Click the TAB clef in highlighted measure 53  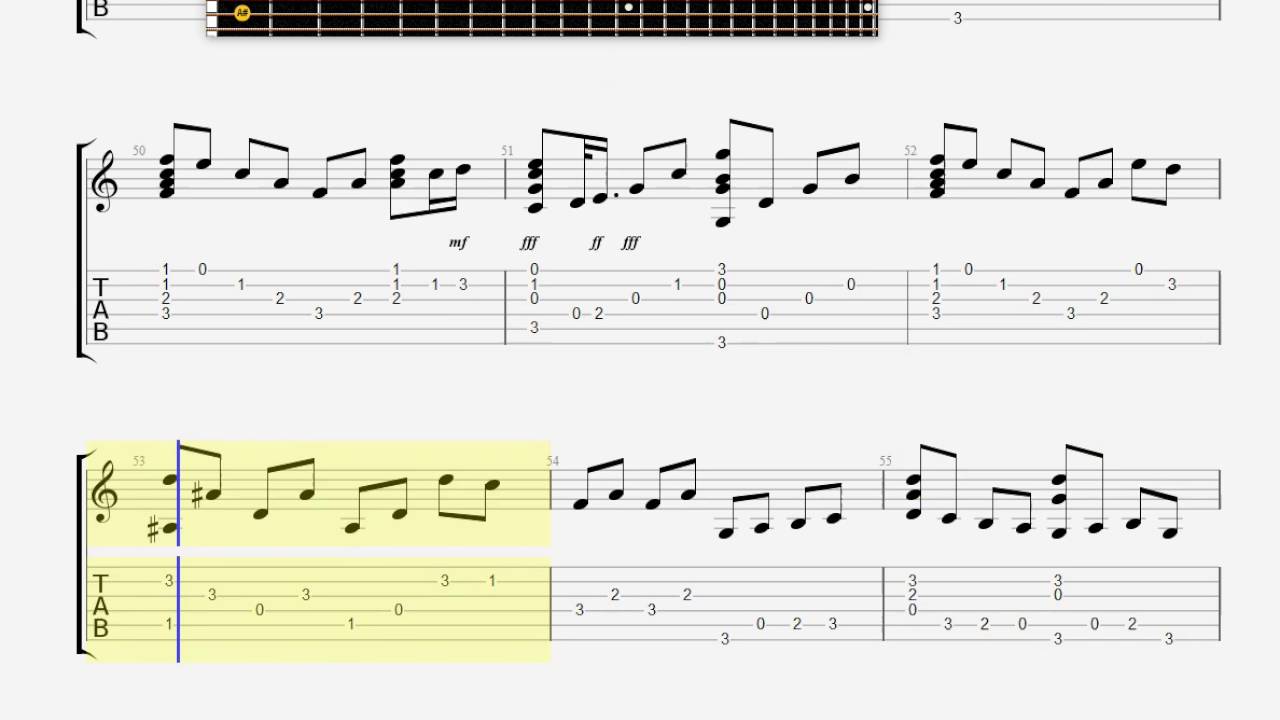(100, 605)
